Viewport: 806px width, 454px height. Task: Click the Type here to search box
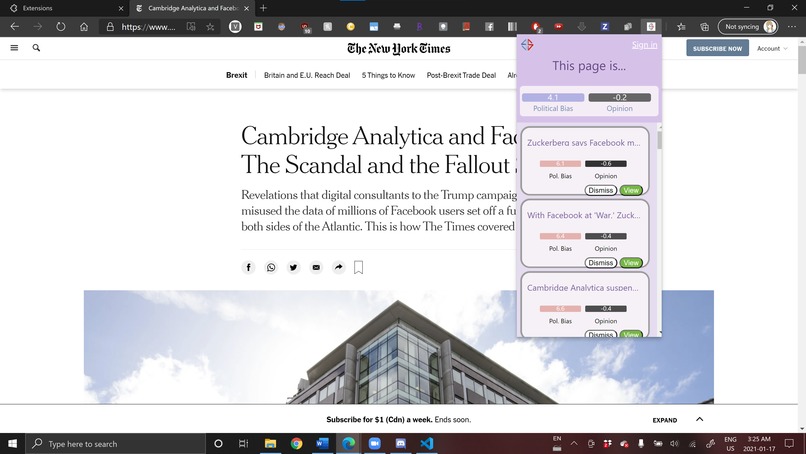coord(115,444)
